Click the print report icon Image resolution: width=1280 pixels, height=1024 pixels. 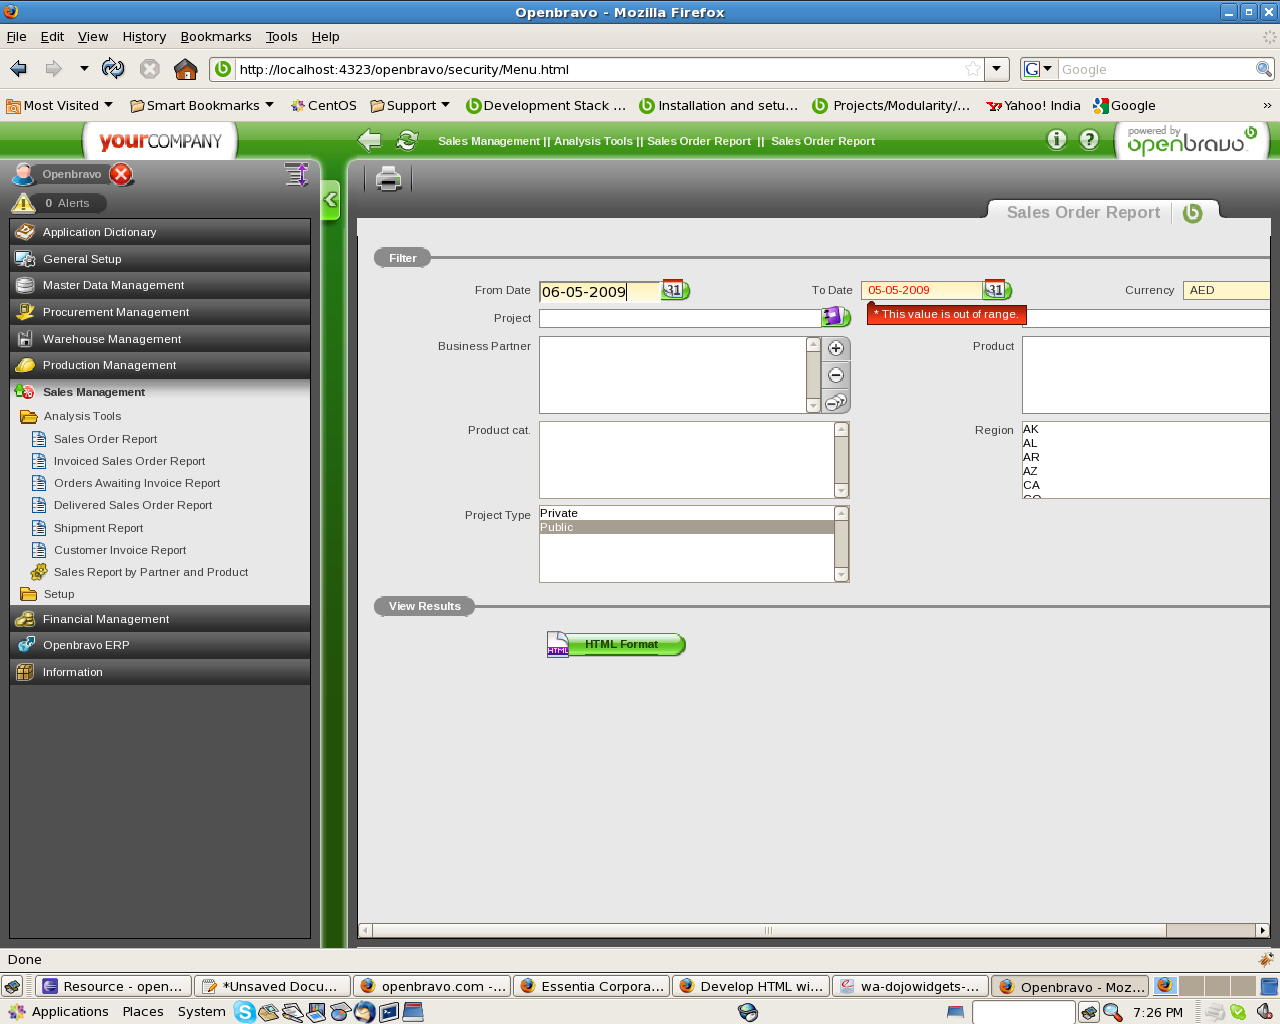(388, 179)
